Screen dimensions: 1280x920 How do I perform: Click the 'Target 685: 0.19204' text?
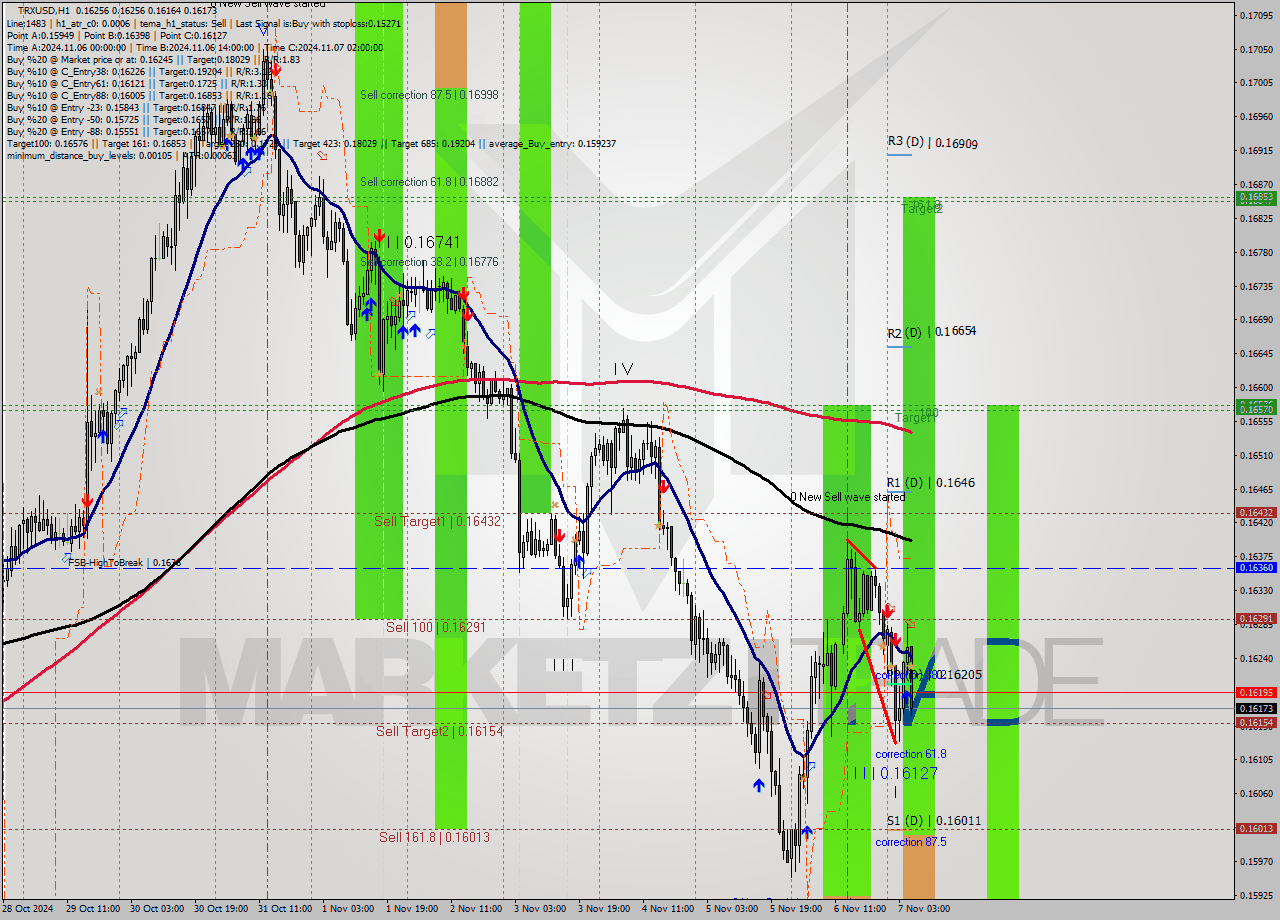click(x=435, y=143)
